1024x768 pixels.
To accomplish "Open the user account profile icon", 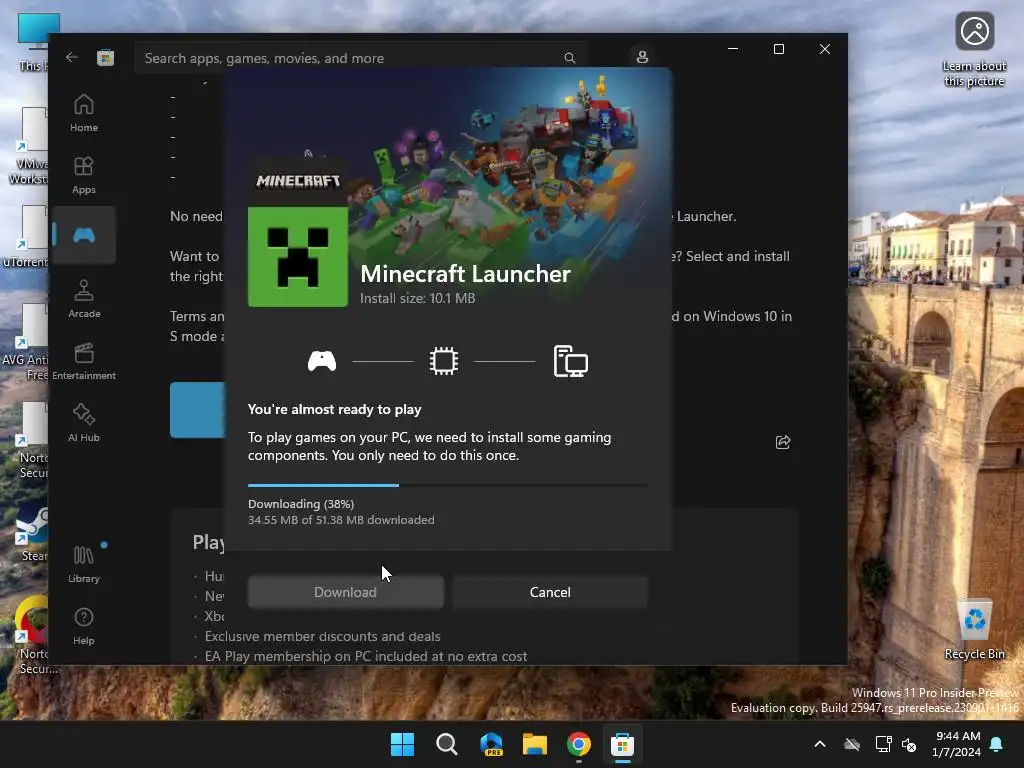I will click(642, 57).
